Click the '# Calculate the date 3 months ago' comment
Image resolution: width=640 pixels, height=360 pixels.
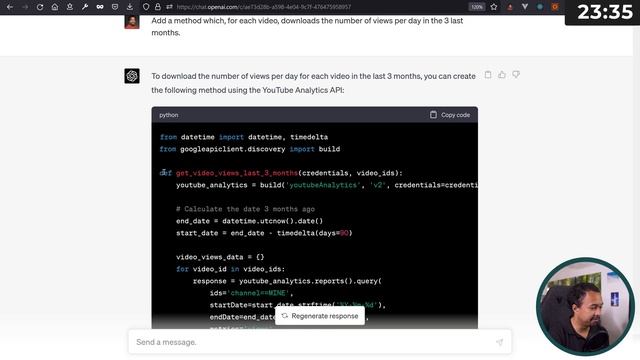click(x=245, y=209)
